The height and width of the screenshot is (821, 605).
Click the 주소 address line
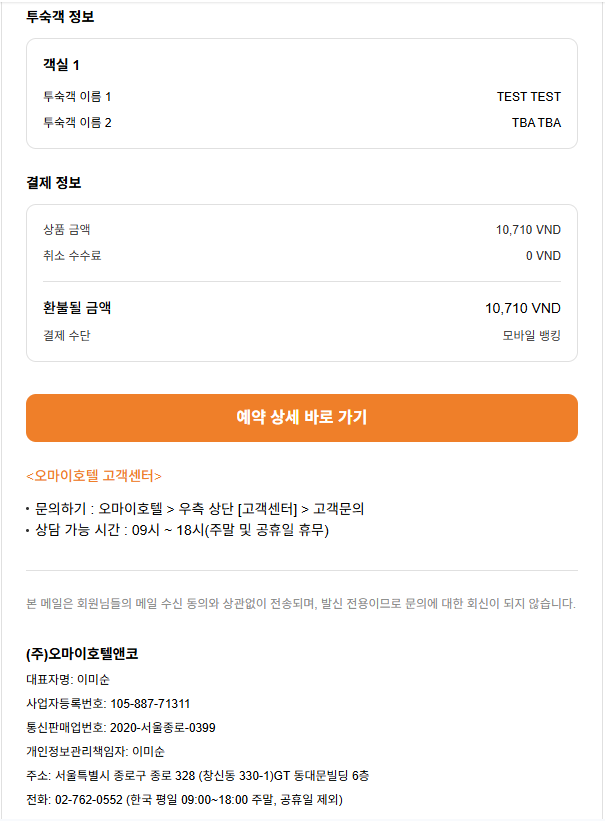click(x=198, y=775)
